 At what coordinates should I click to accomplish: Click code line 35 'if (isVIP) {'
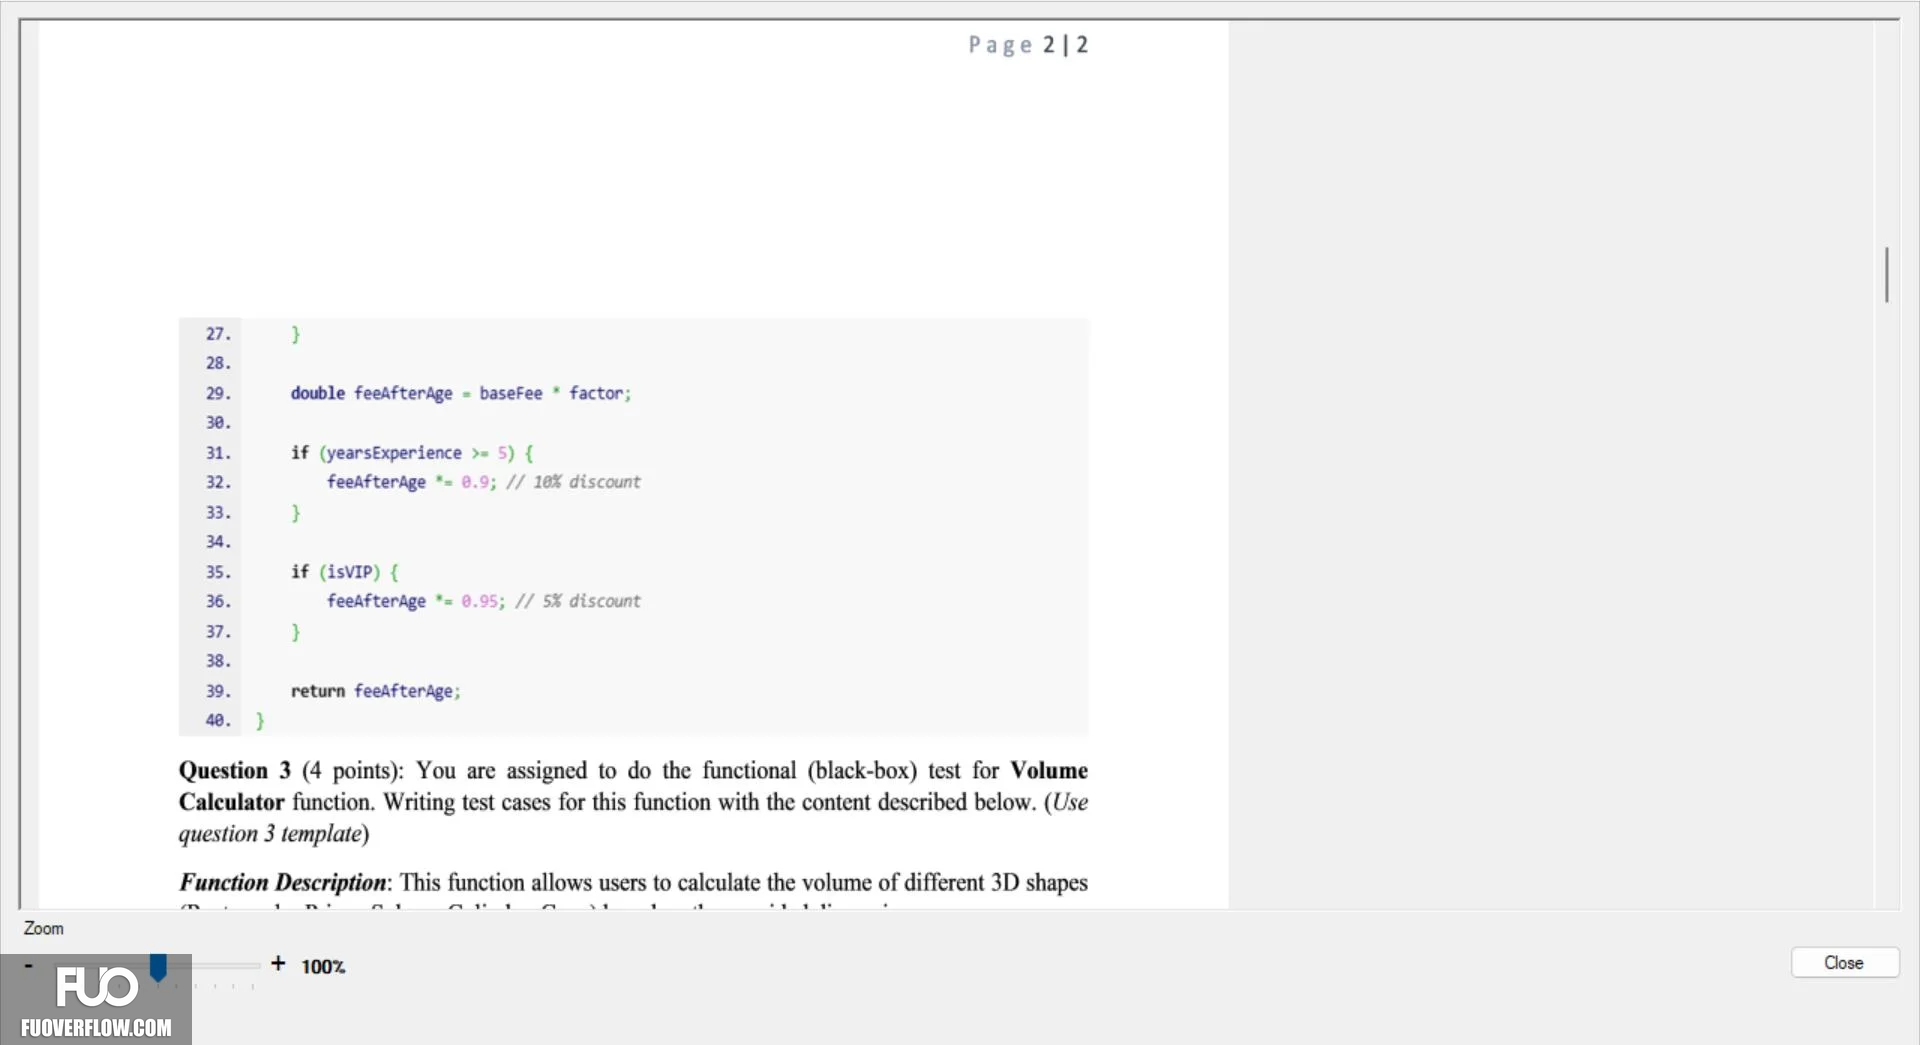(345, 572)
